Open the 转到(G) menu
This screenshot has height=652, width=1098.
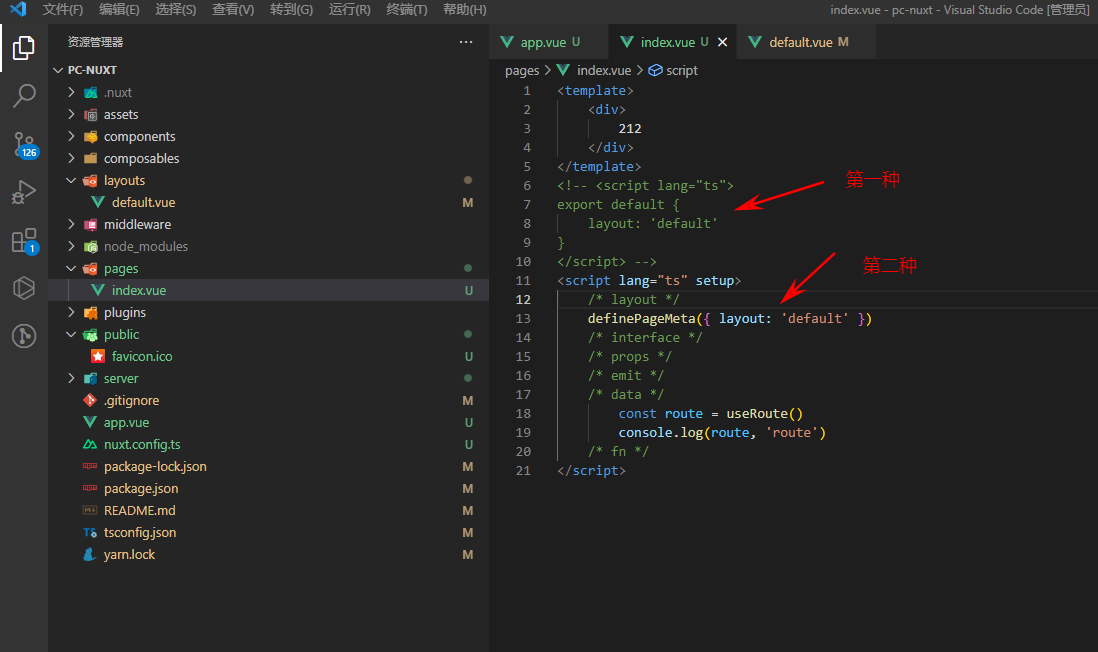291,9
